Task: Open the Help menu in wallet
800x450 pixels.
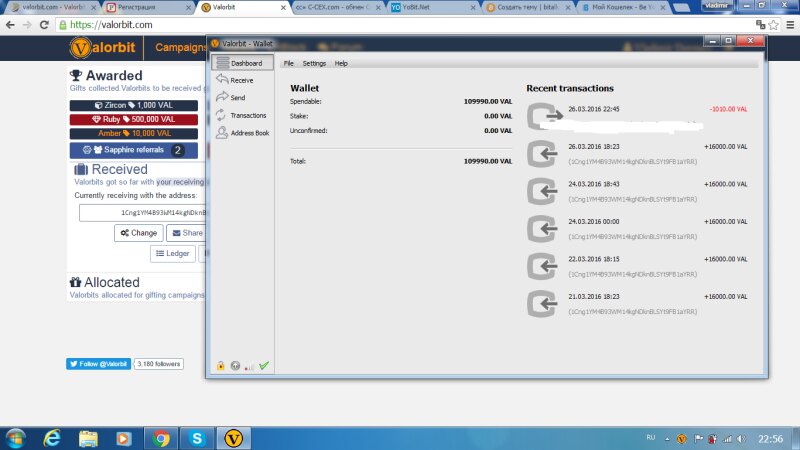Action: (341, 63)
